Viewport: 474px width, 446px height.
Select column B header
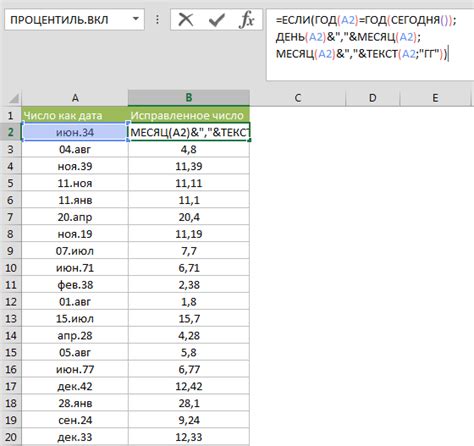pyautogui.click(x=189, y=98)
